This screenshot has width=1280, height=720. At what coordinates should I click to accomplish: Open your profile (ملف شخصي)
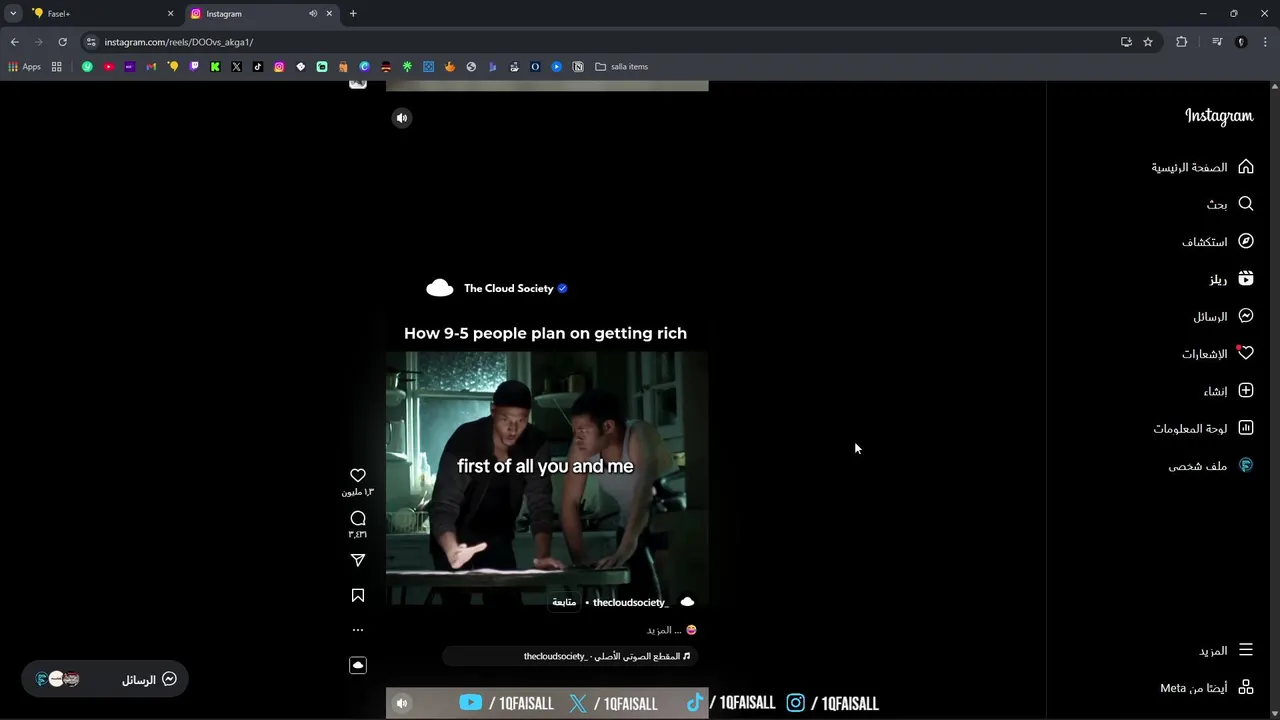(x=1211, y=465)
